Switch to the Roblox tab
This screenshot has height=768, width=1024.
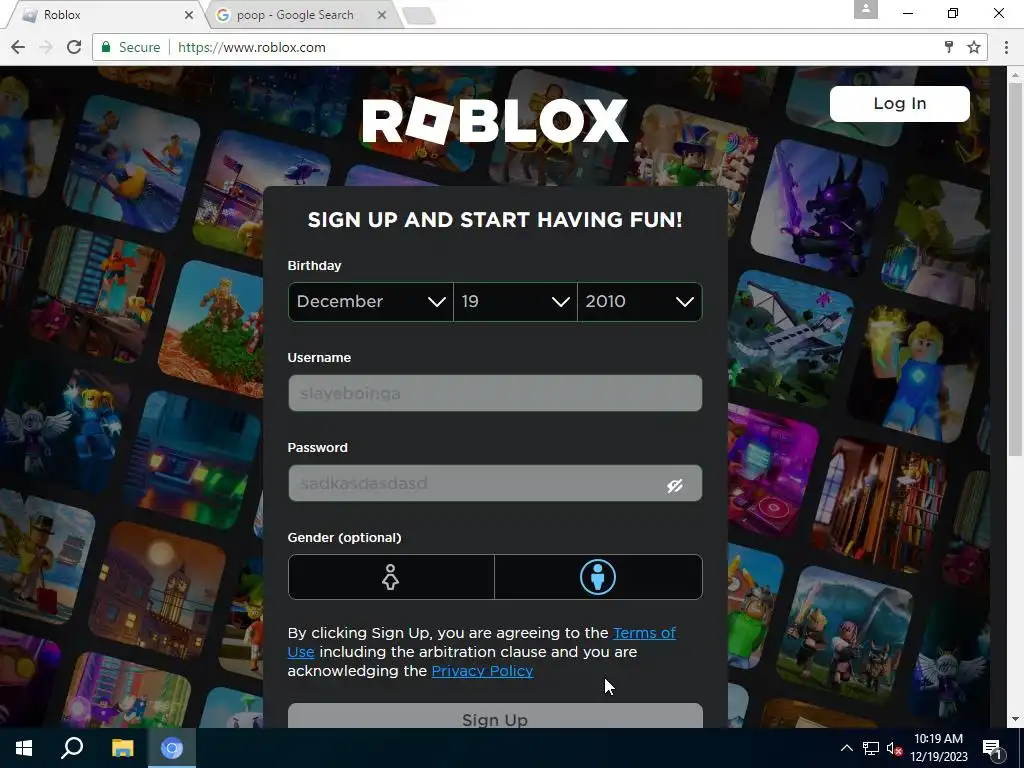(x=104, y=15)
